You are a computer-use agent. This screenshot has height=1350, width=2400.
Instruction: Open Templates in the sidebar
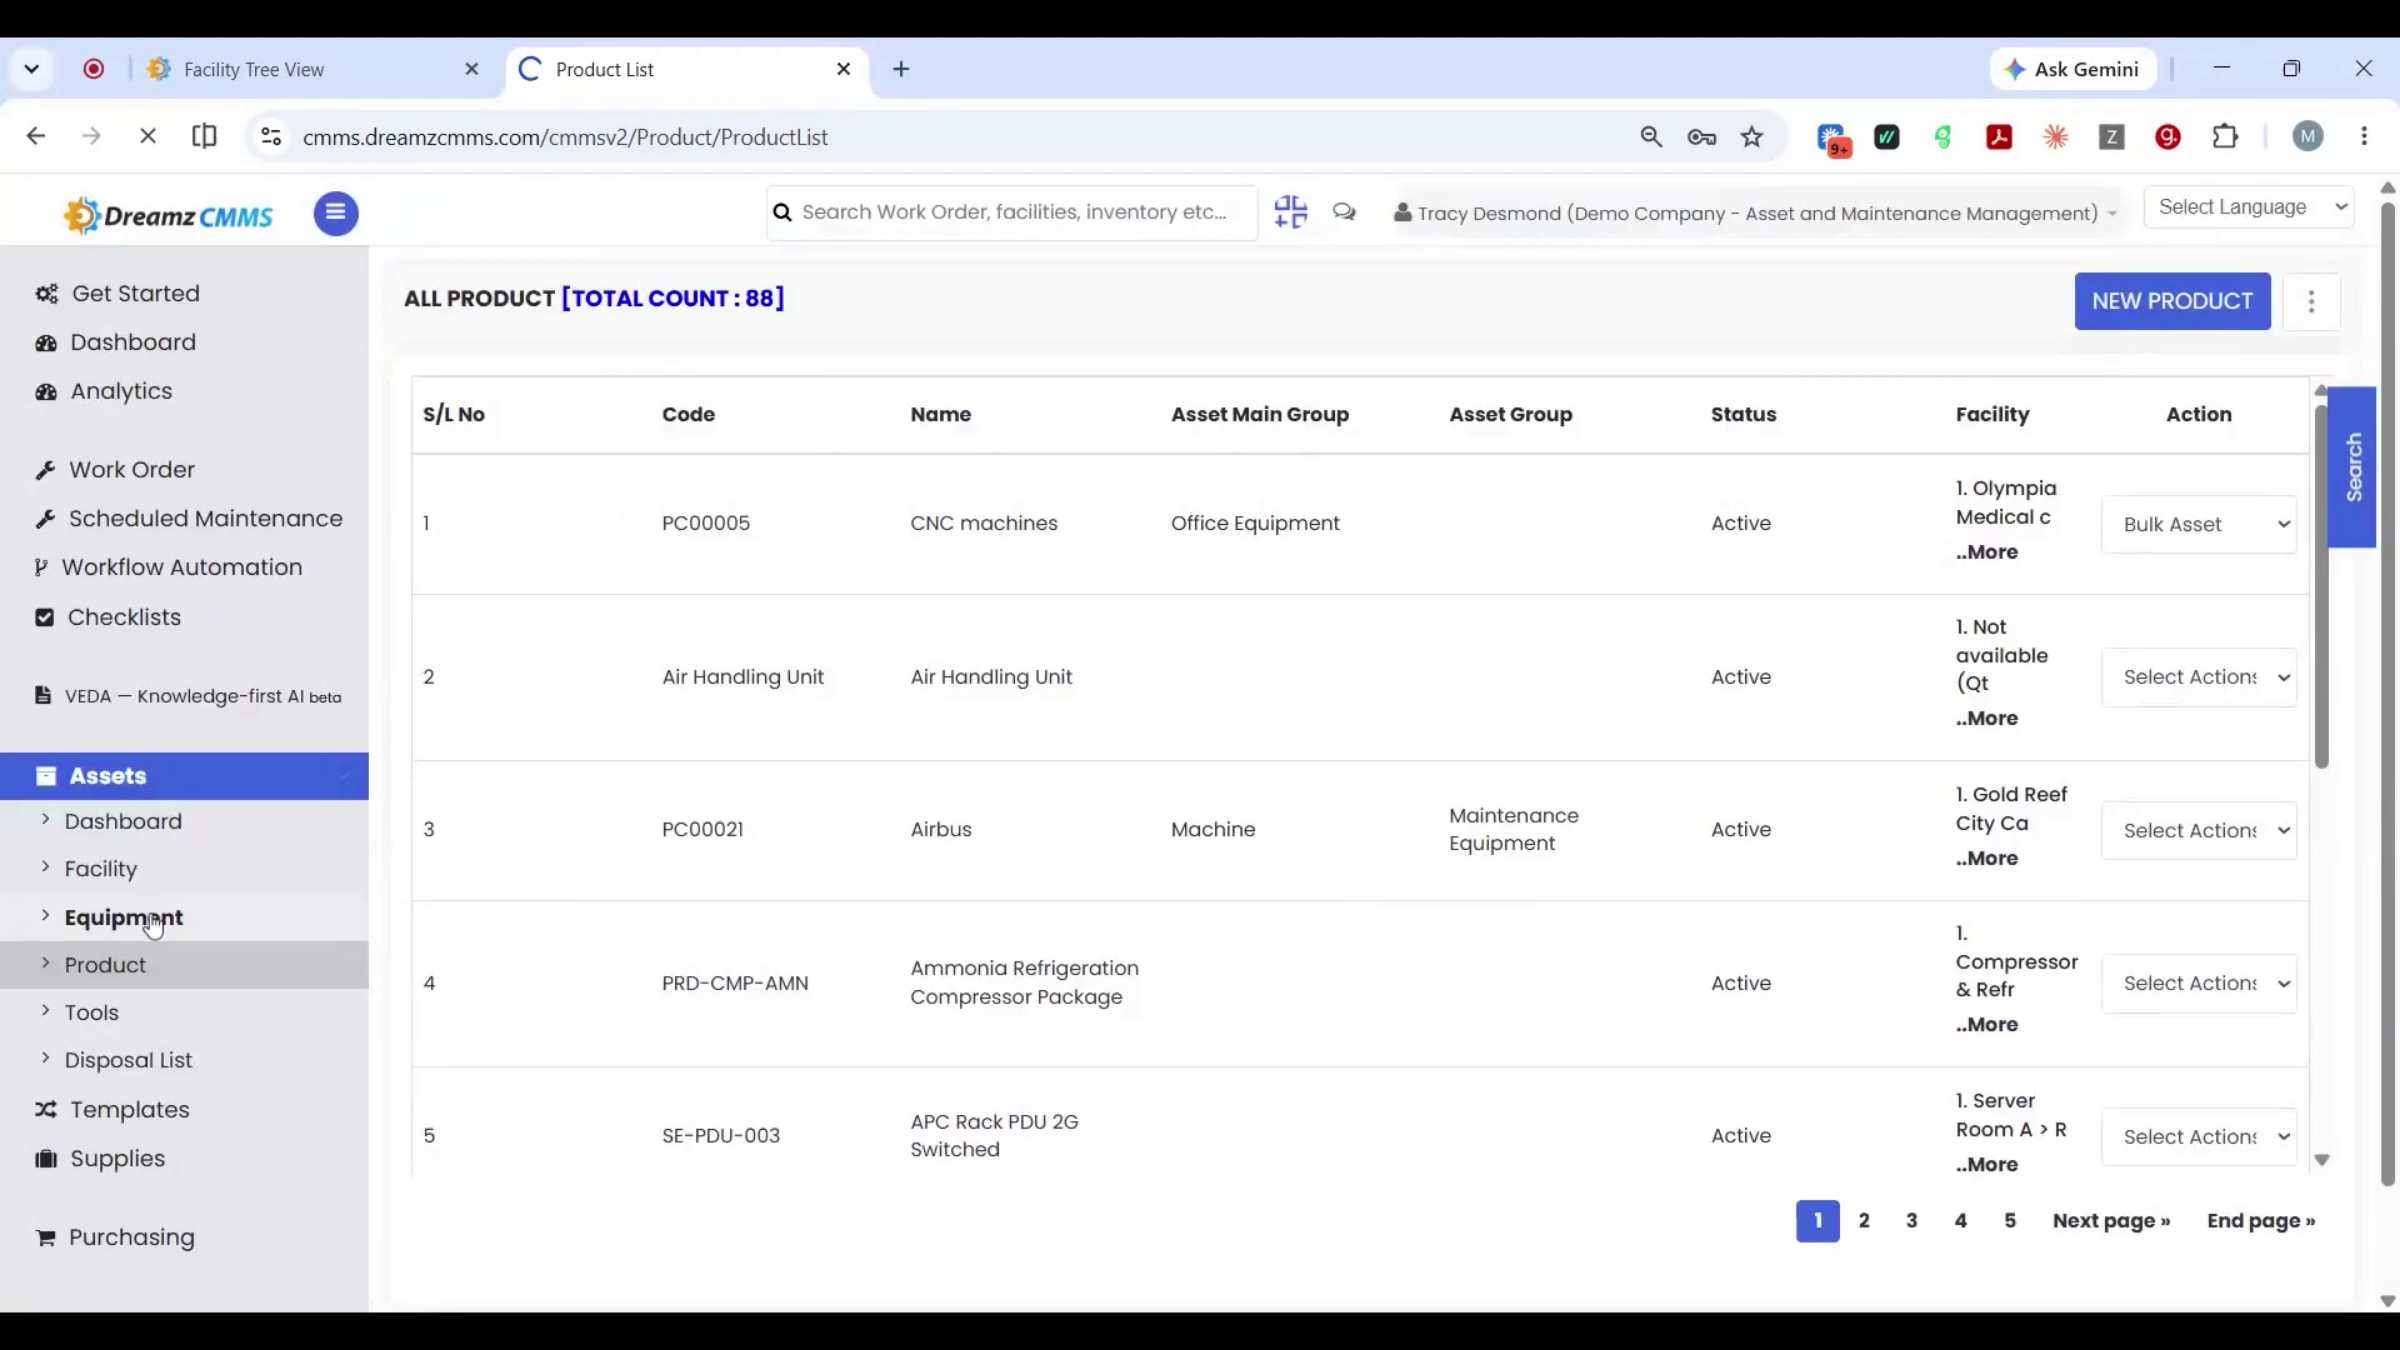[129, 1110]
